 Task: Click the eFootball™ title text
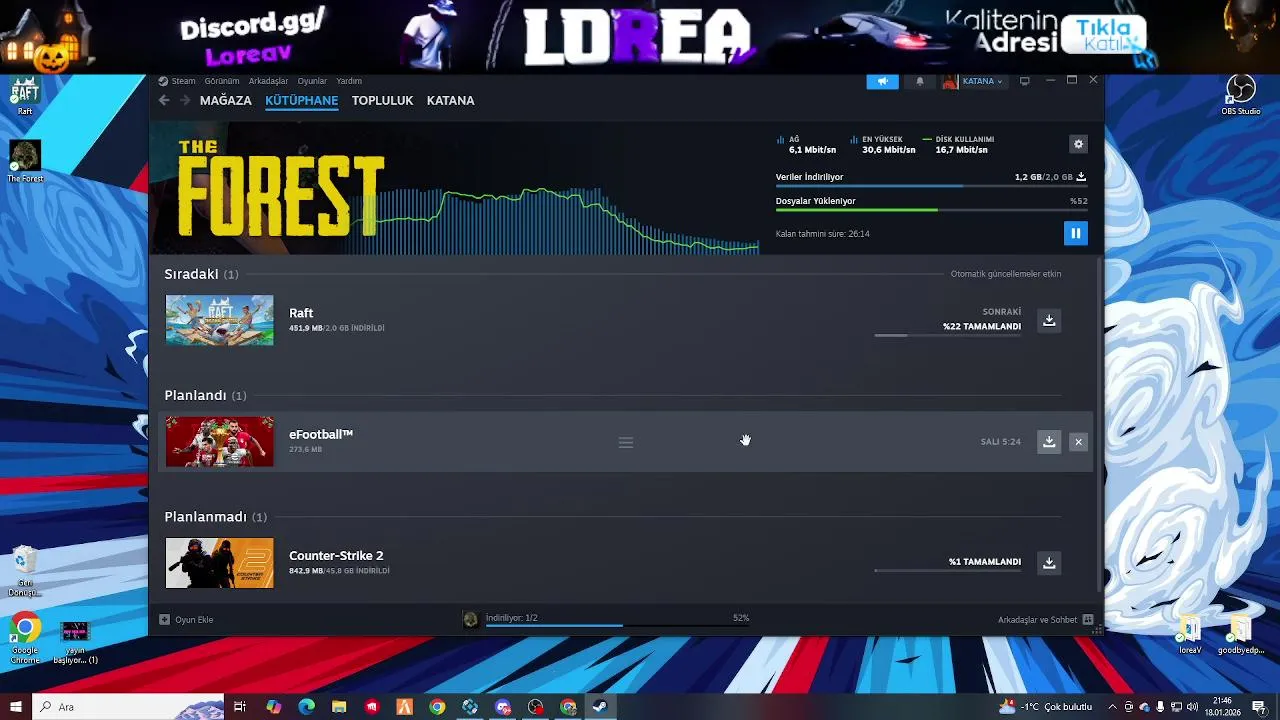pyautogui.click(x=321, y=435)
